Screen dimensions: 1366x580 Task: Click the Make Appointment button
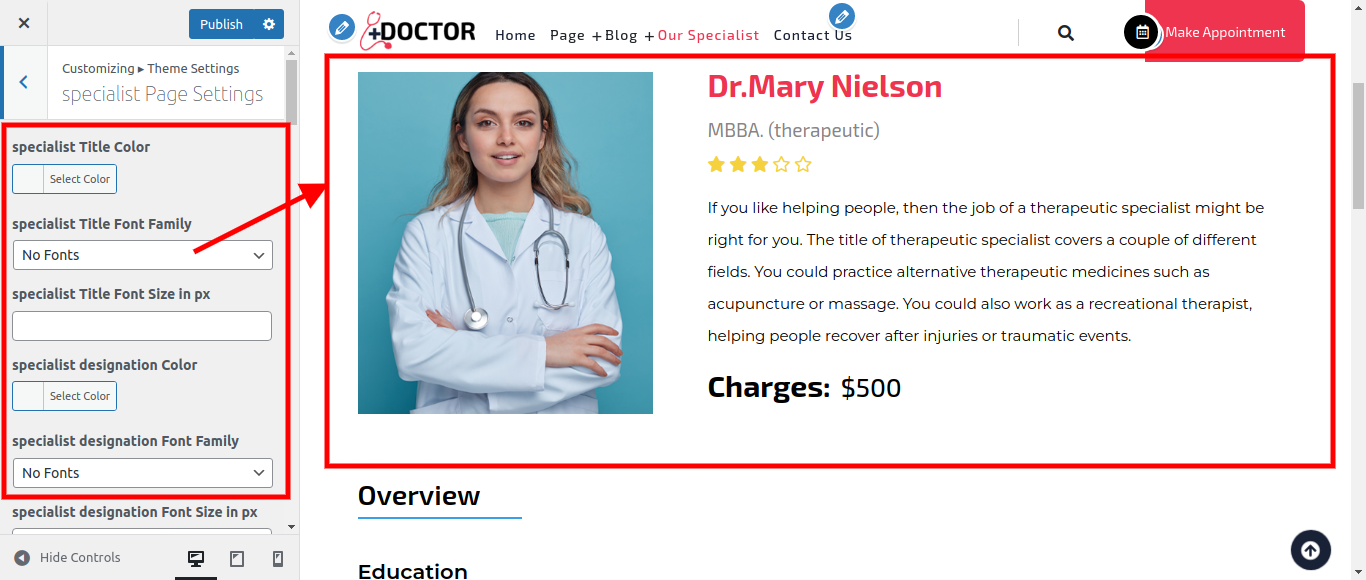(x=1225, y=32)
